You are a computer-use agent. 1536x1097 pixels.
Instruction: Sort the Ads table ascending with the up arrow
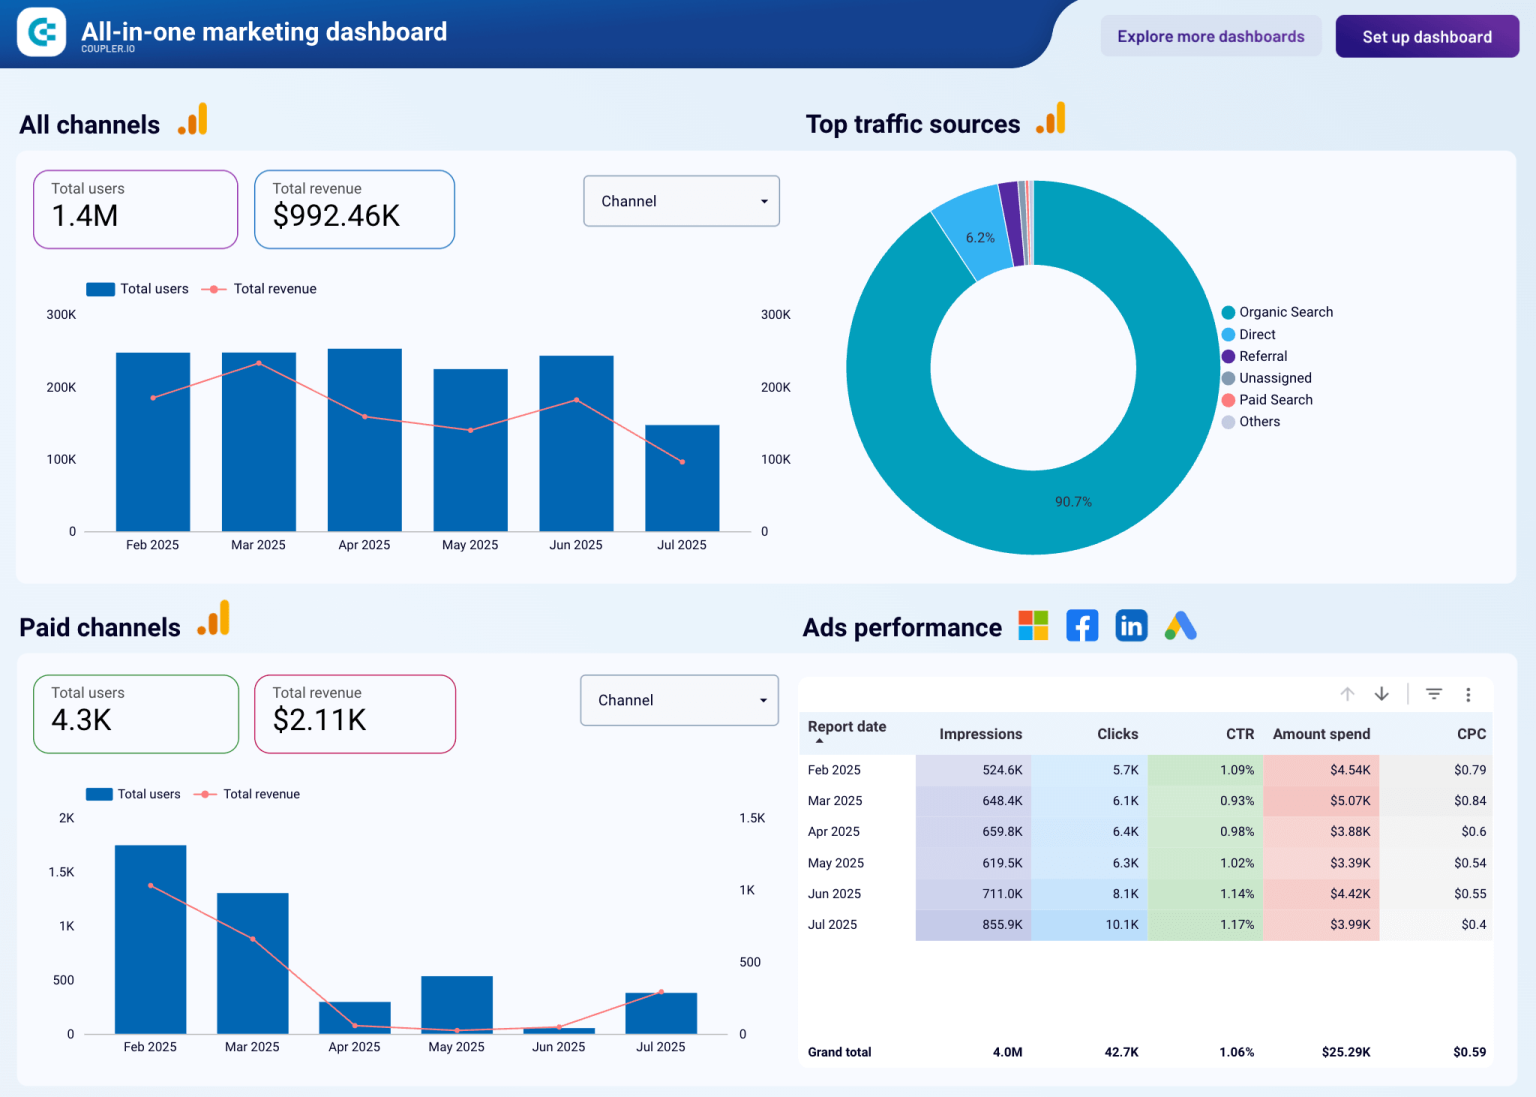(x=1347, y=693)
